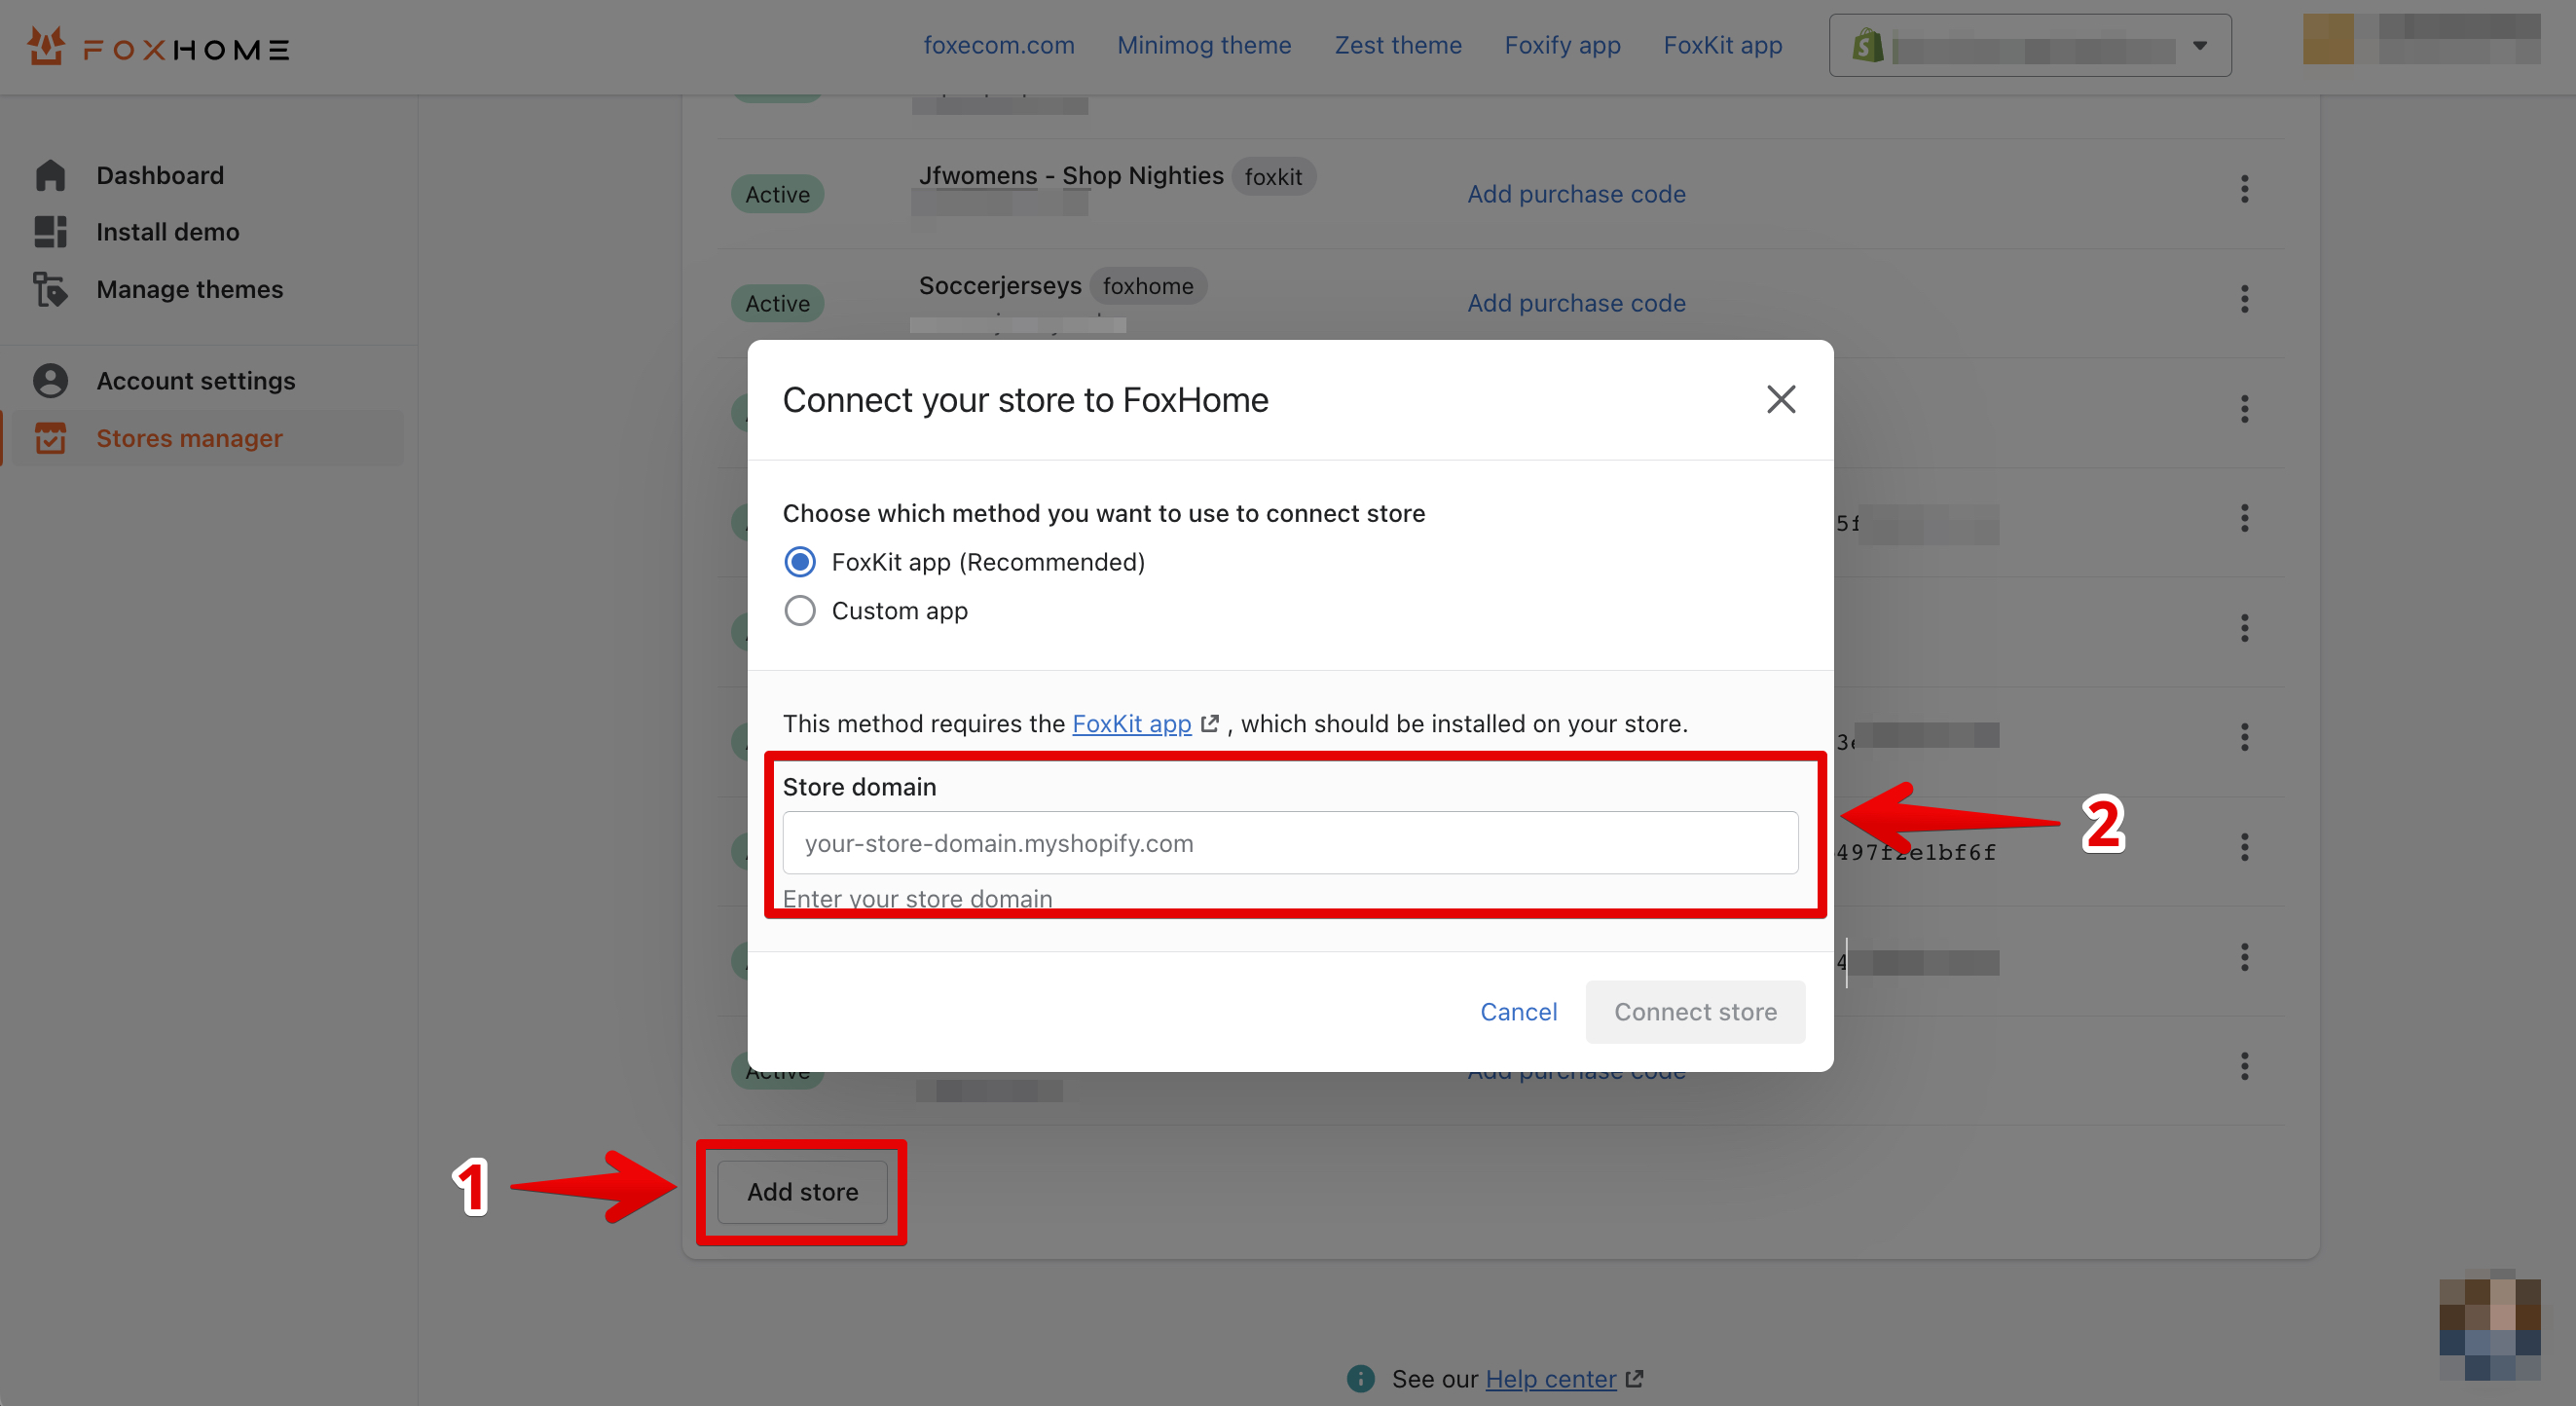Open more options for Soccerjerseys row

point(2244,299)
